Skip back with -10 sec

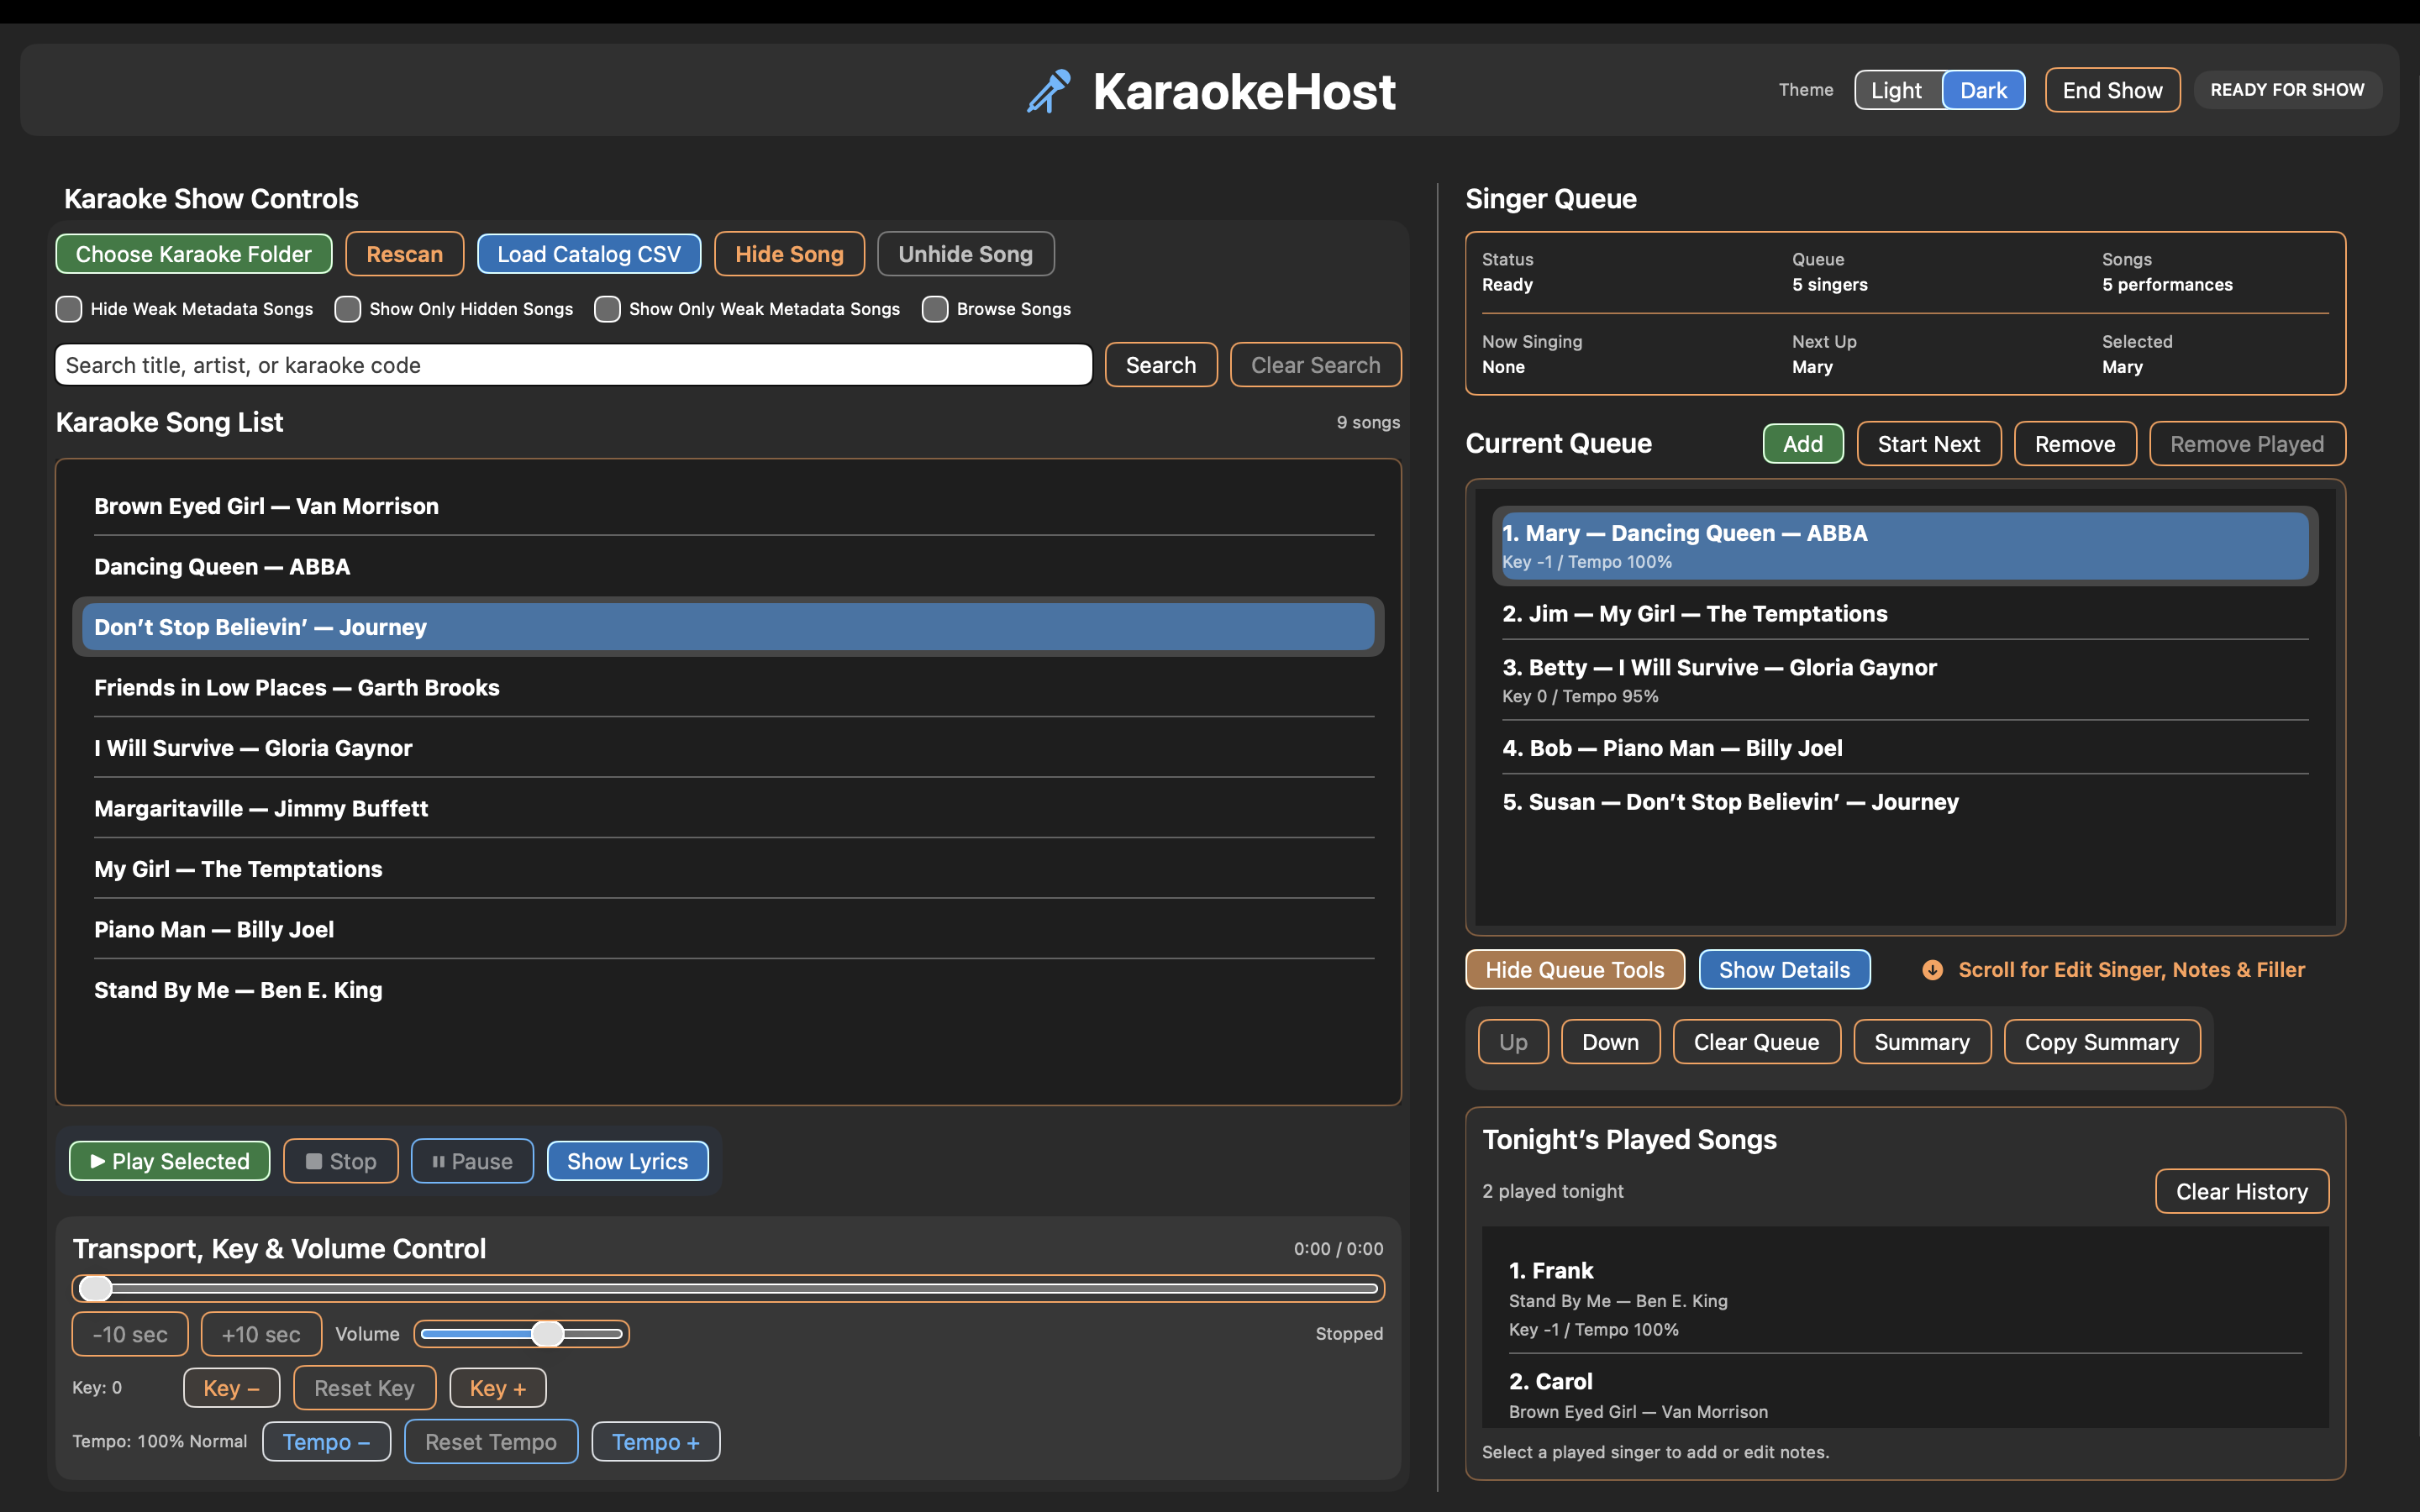[130, 1334]
